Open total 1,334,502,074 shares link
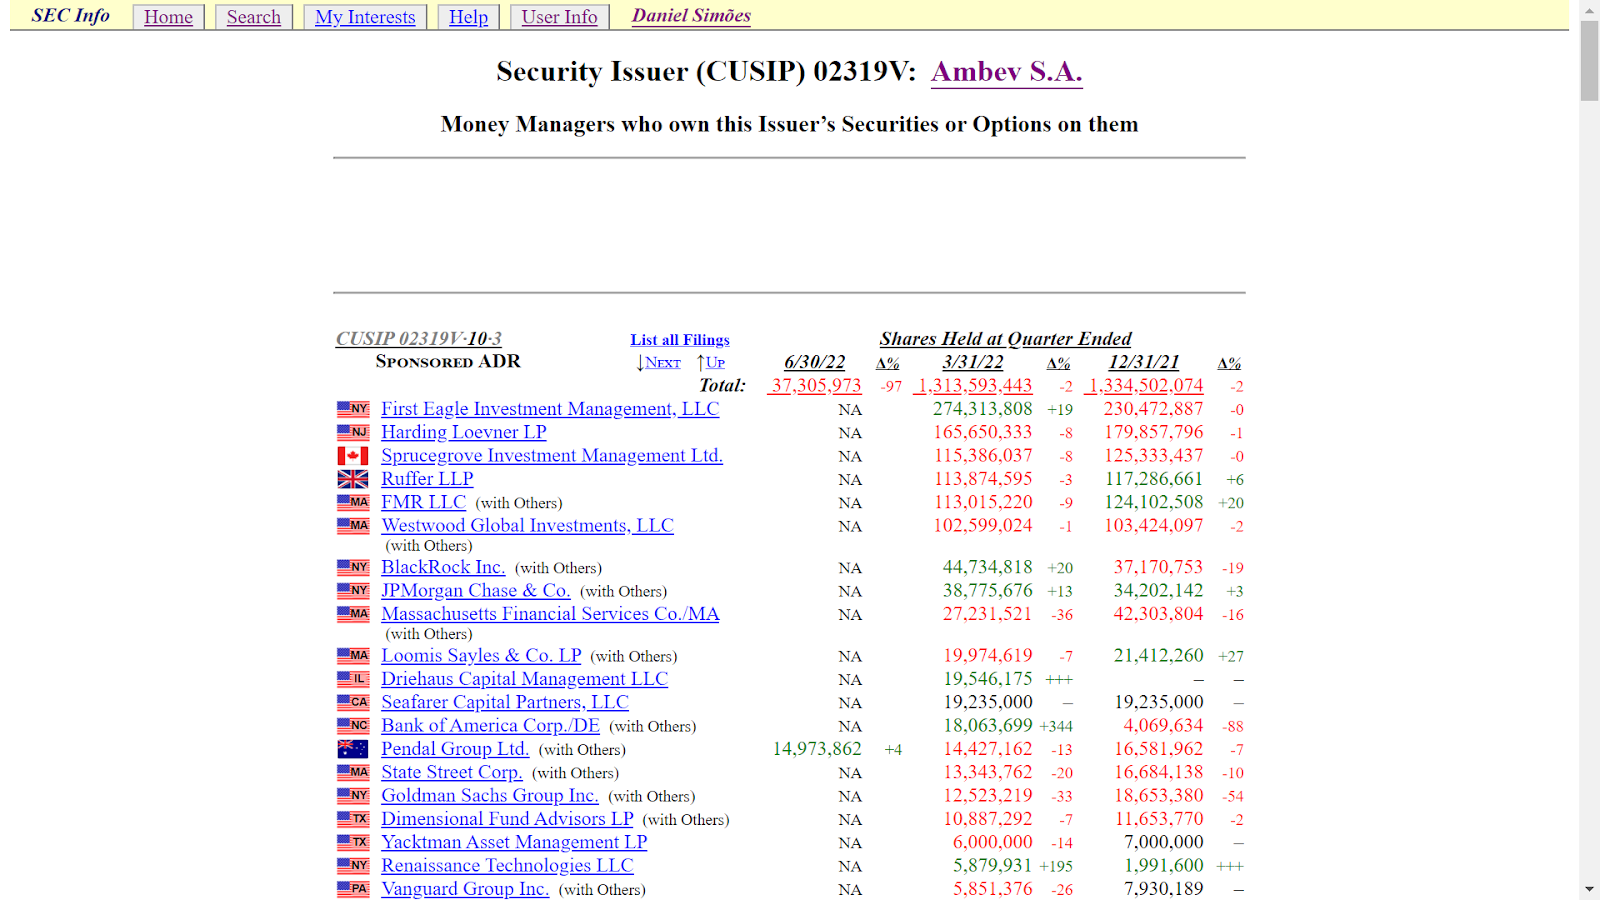The image size is (1600, 900). [x=1144, y=386]
